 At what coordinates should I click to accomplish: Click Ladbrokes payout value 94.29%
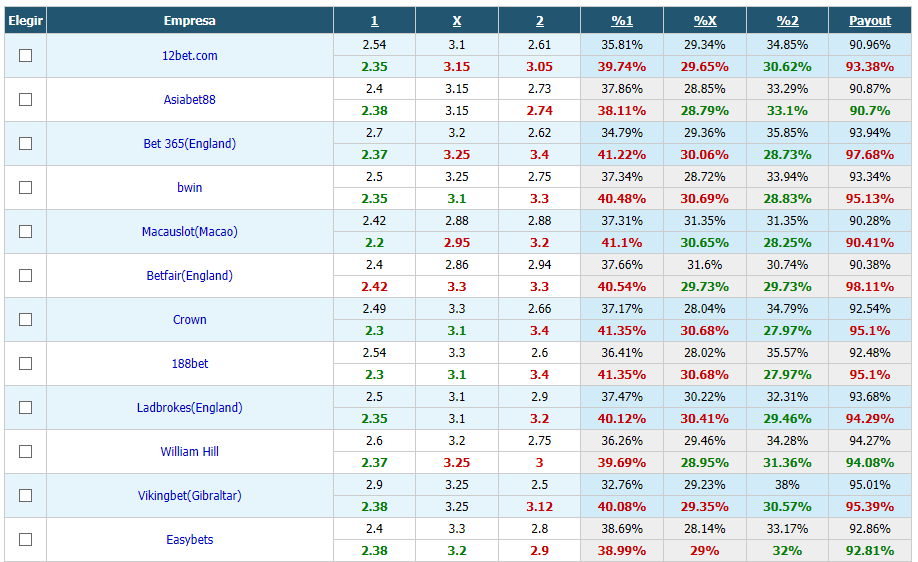click(x=870, y=419)
